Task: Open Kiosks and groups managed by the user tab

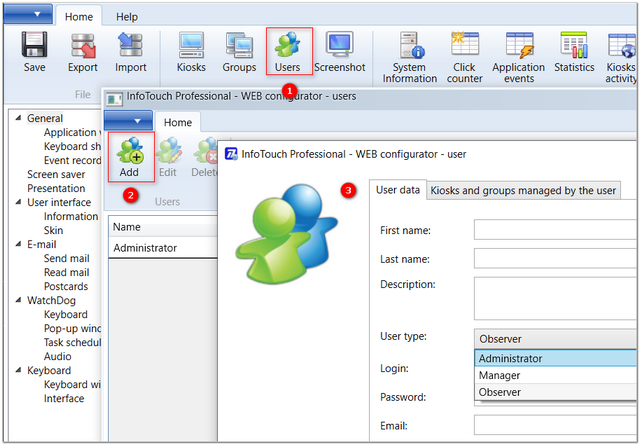Action: click(523, 191)
